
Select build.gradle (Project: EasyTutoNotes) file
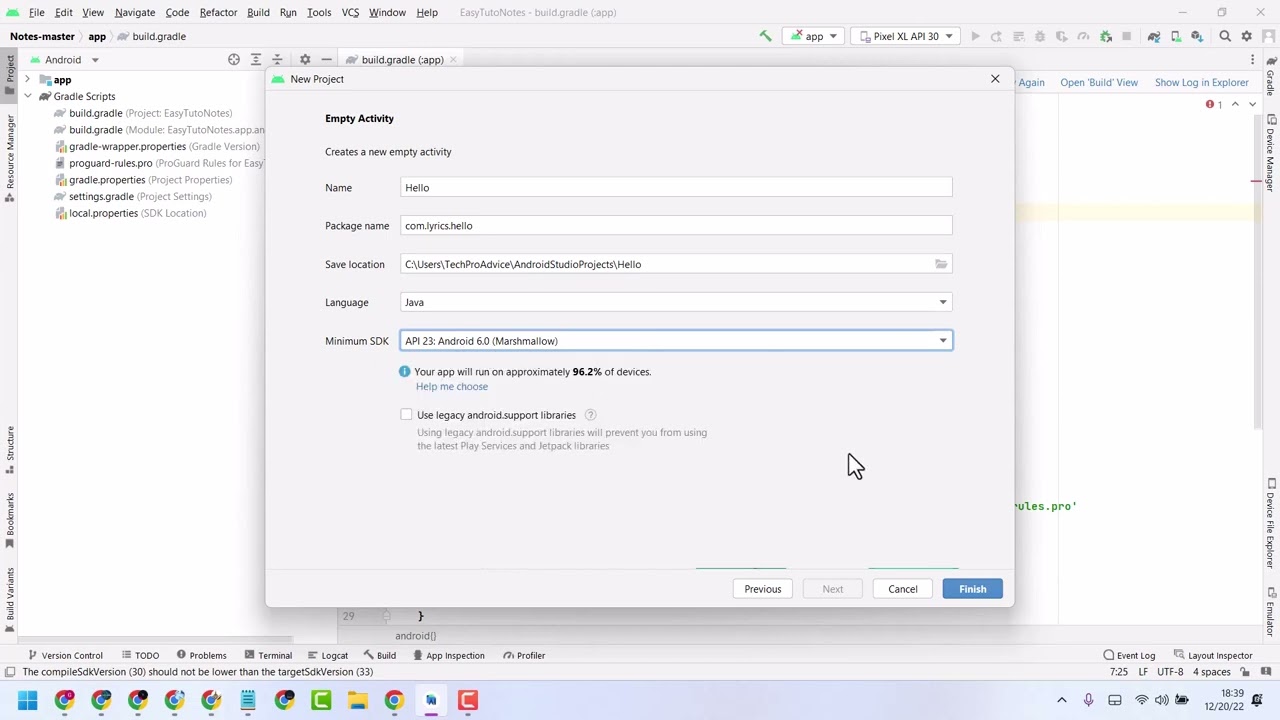(x=150, y=113)
